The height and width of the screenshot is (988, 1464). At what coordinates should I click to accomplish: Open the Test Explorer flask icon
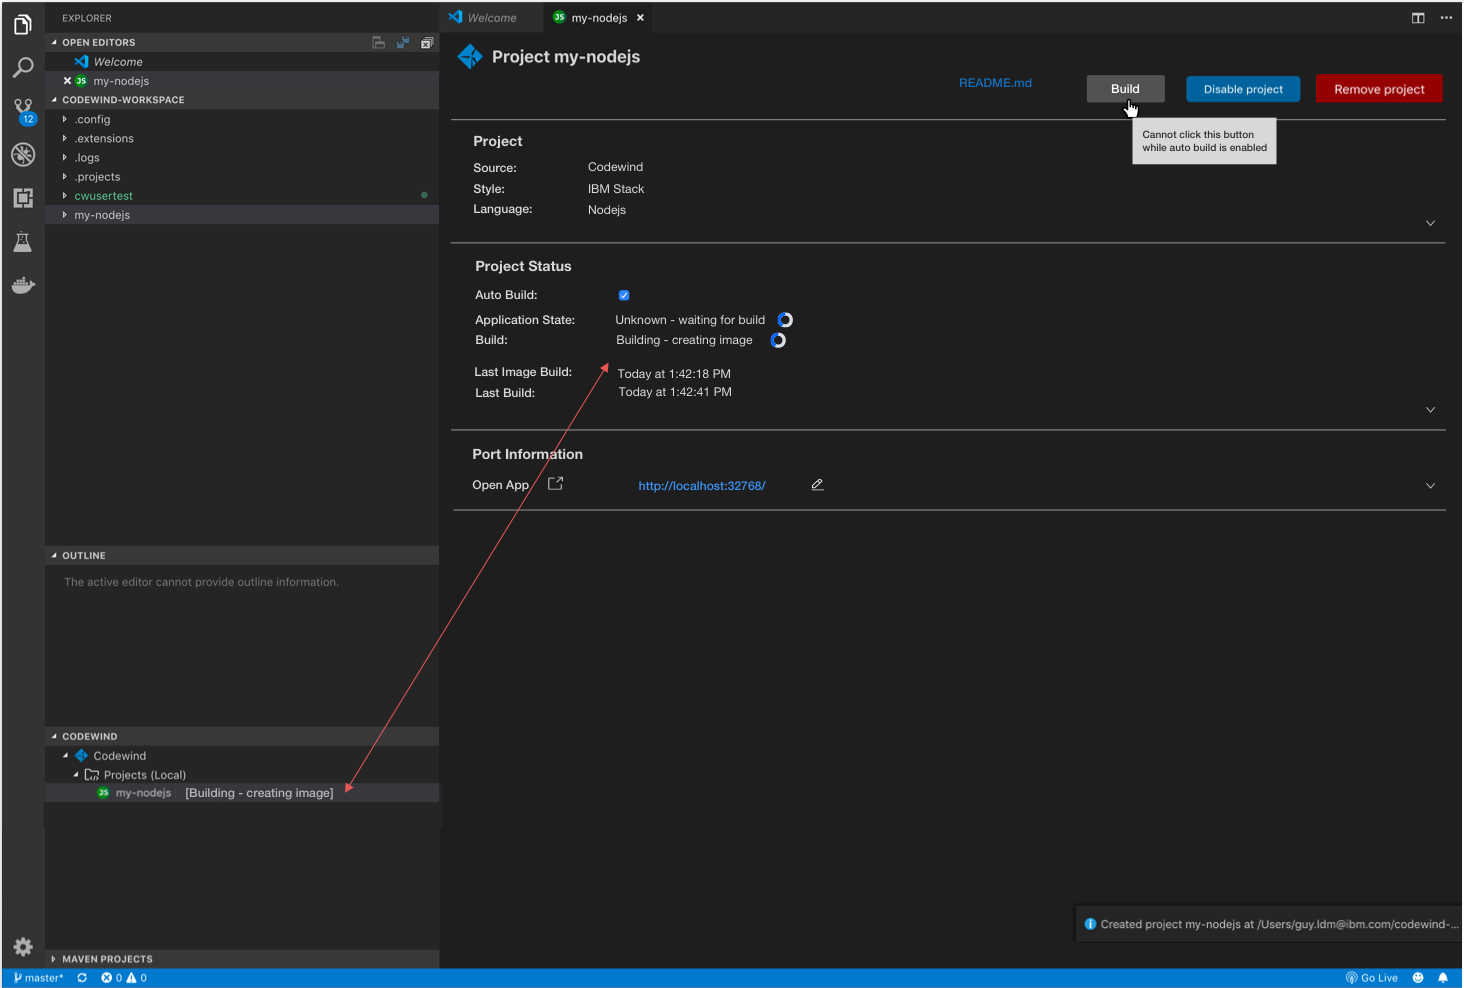pyautogui.click(x=22, y=241)
